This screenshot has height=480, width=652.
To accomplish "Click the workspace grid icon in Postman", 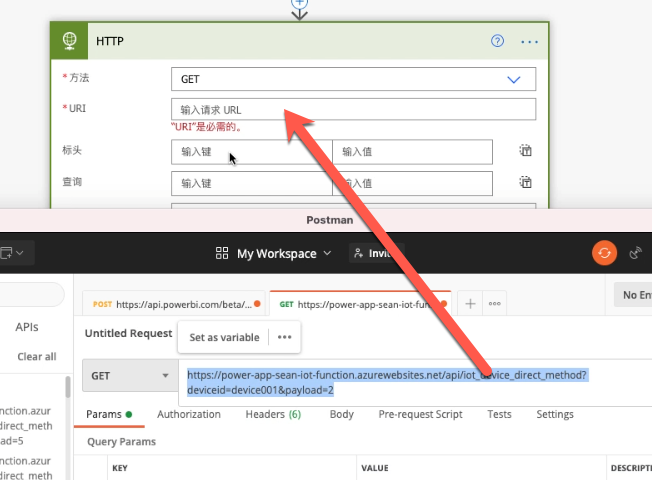I will (x=222, y=253).
